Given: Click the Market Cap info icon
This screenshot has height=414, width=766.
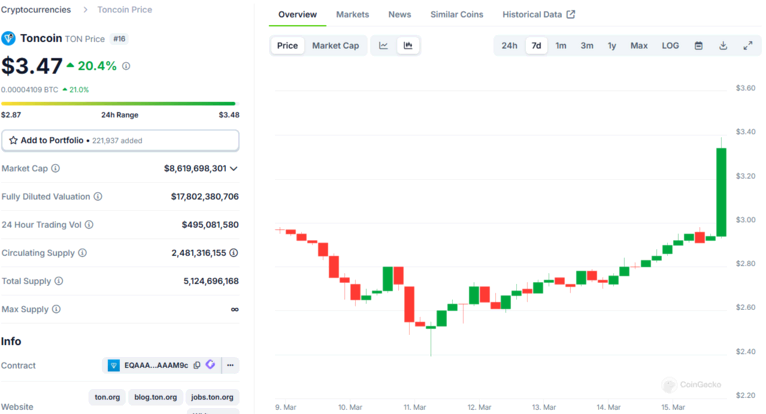Looking at the screenshot, I should point(55,169).
